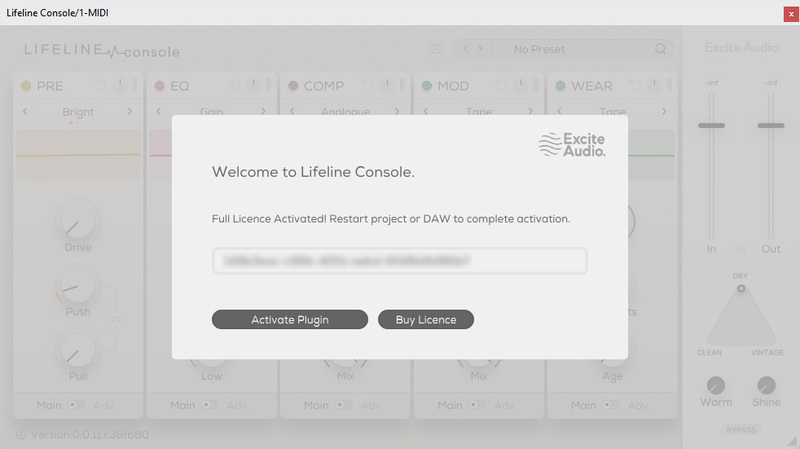Image resolution: width=800 pixels, height=449 pixels.
Task: Select next COMP mode after Analogue
Action: click(397, 111)
